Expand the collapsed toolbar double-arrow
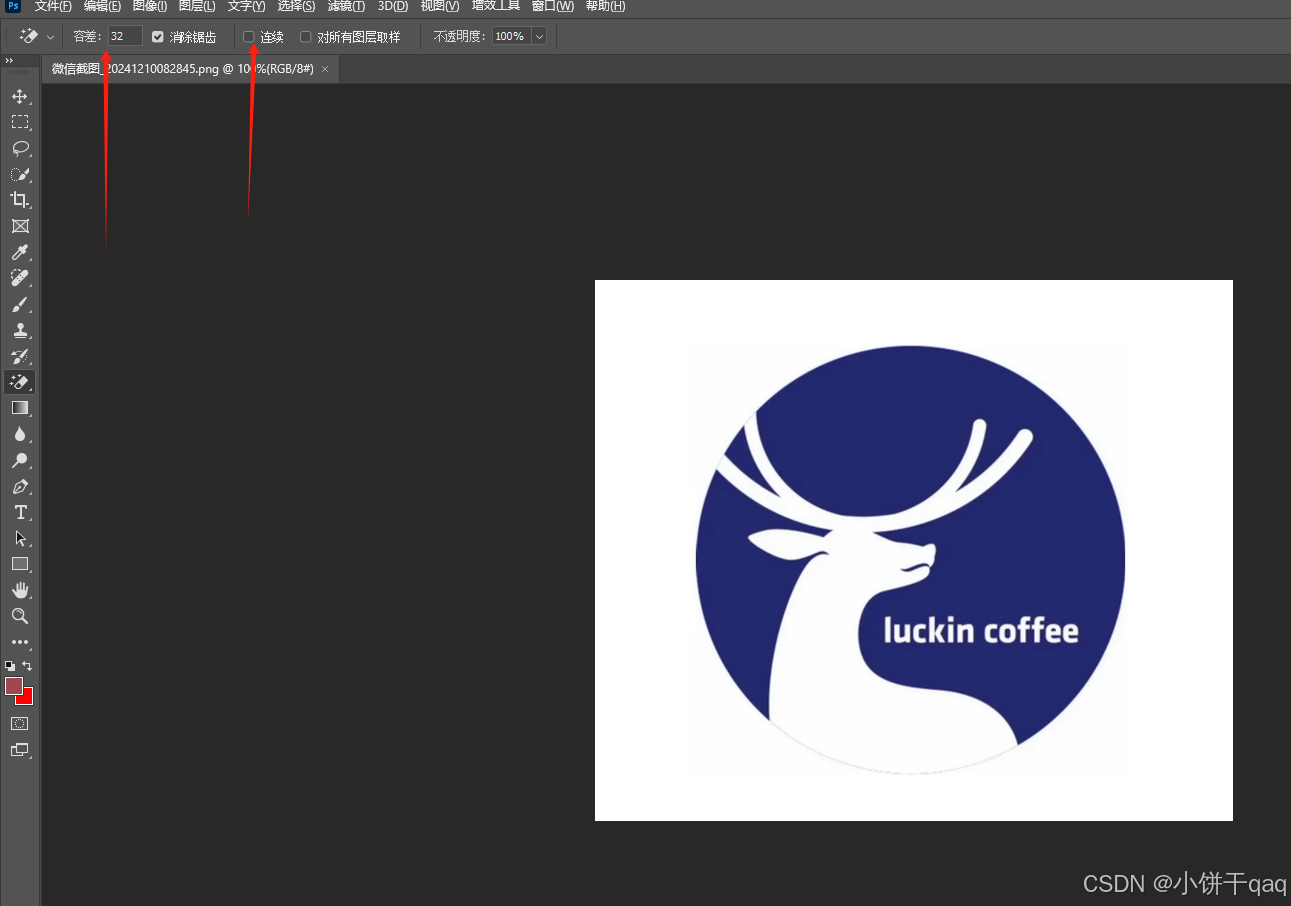This screenshot has height=906, width=1291. 9,61
